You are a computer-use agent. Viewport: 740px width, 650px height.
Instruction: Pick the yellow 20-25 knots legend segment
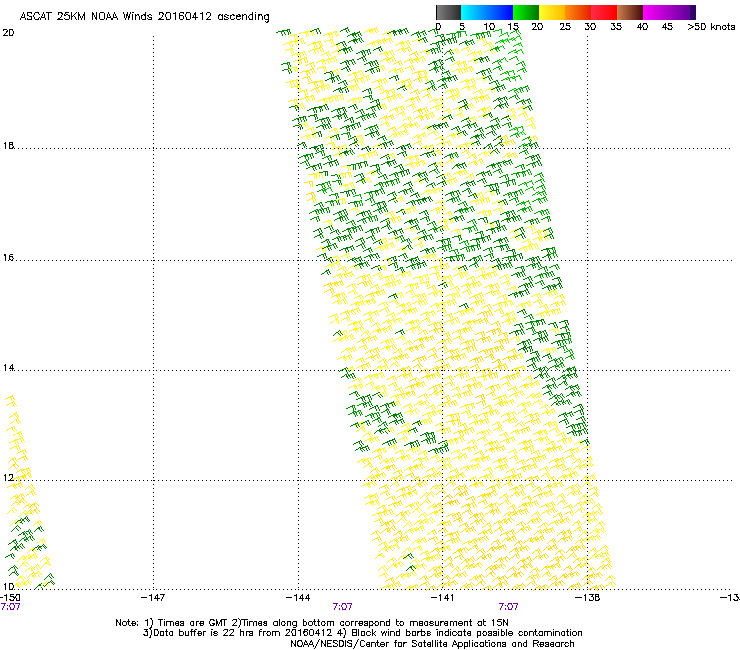click(x=552, y=12)
